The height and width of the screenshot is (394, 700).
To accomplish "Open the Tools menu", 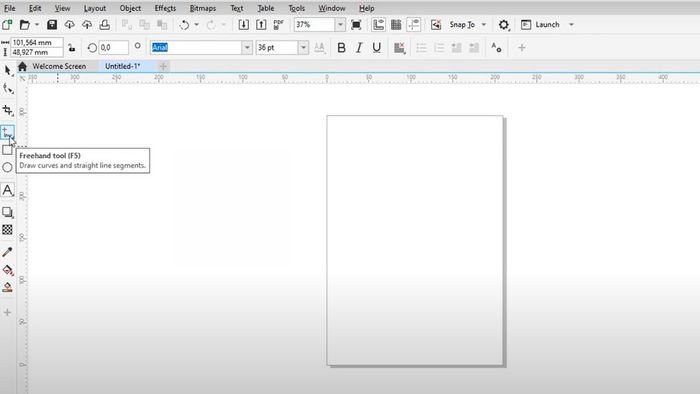I will tap(296, 8).
